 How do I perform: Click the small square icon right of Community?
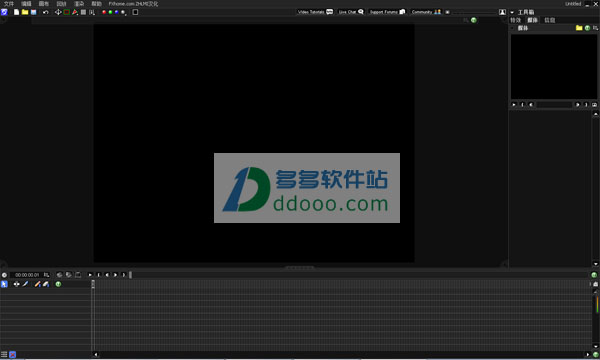pyautogui.click(x=447, y=12)
